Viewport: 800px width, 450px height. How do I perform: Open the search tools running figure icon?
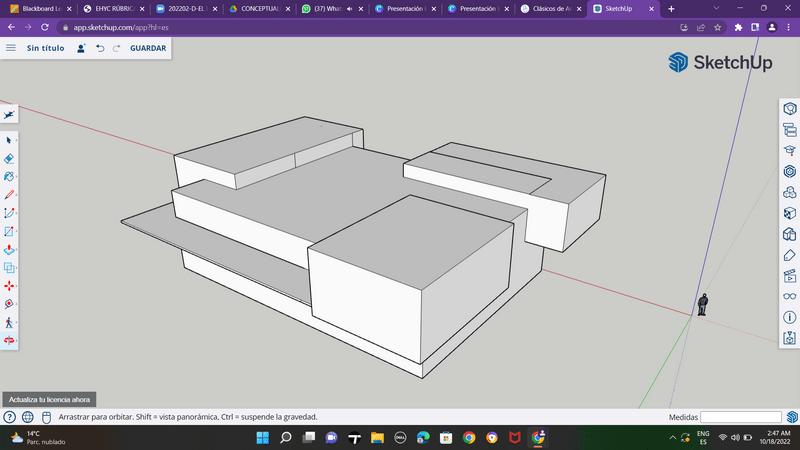pyautogui.click(x=9, y=115)
